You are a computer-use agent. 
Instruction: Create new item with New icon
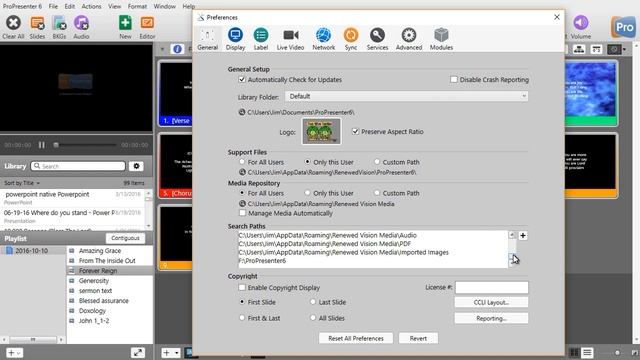pyautogui.click(x=125, y=23)
